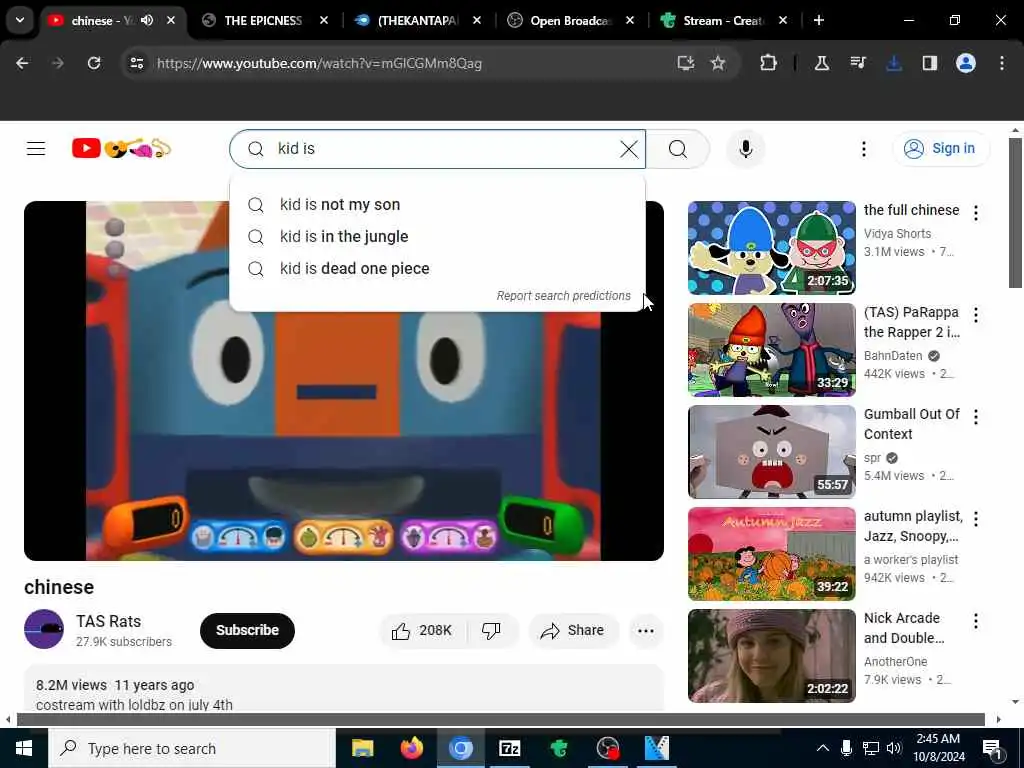Choose suggestion kid is dead one piece

click(x=438, y=268)
